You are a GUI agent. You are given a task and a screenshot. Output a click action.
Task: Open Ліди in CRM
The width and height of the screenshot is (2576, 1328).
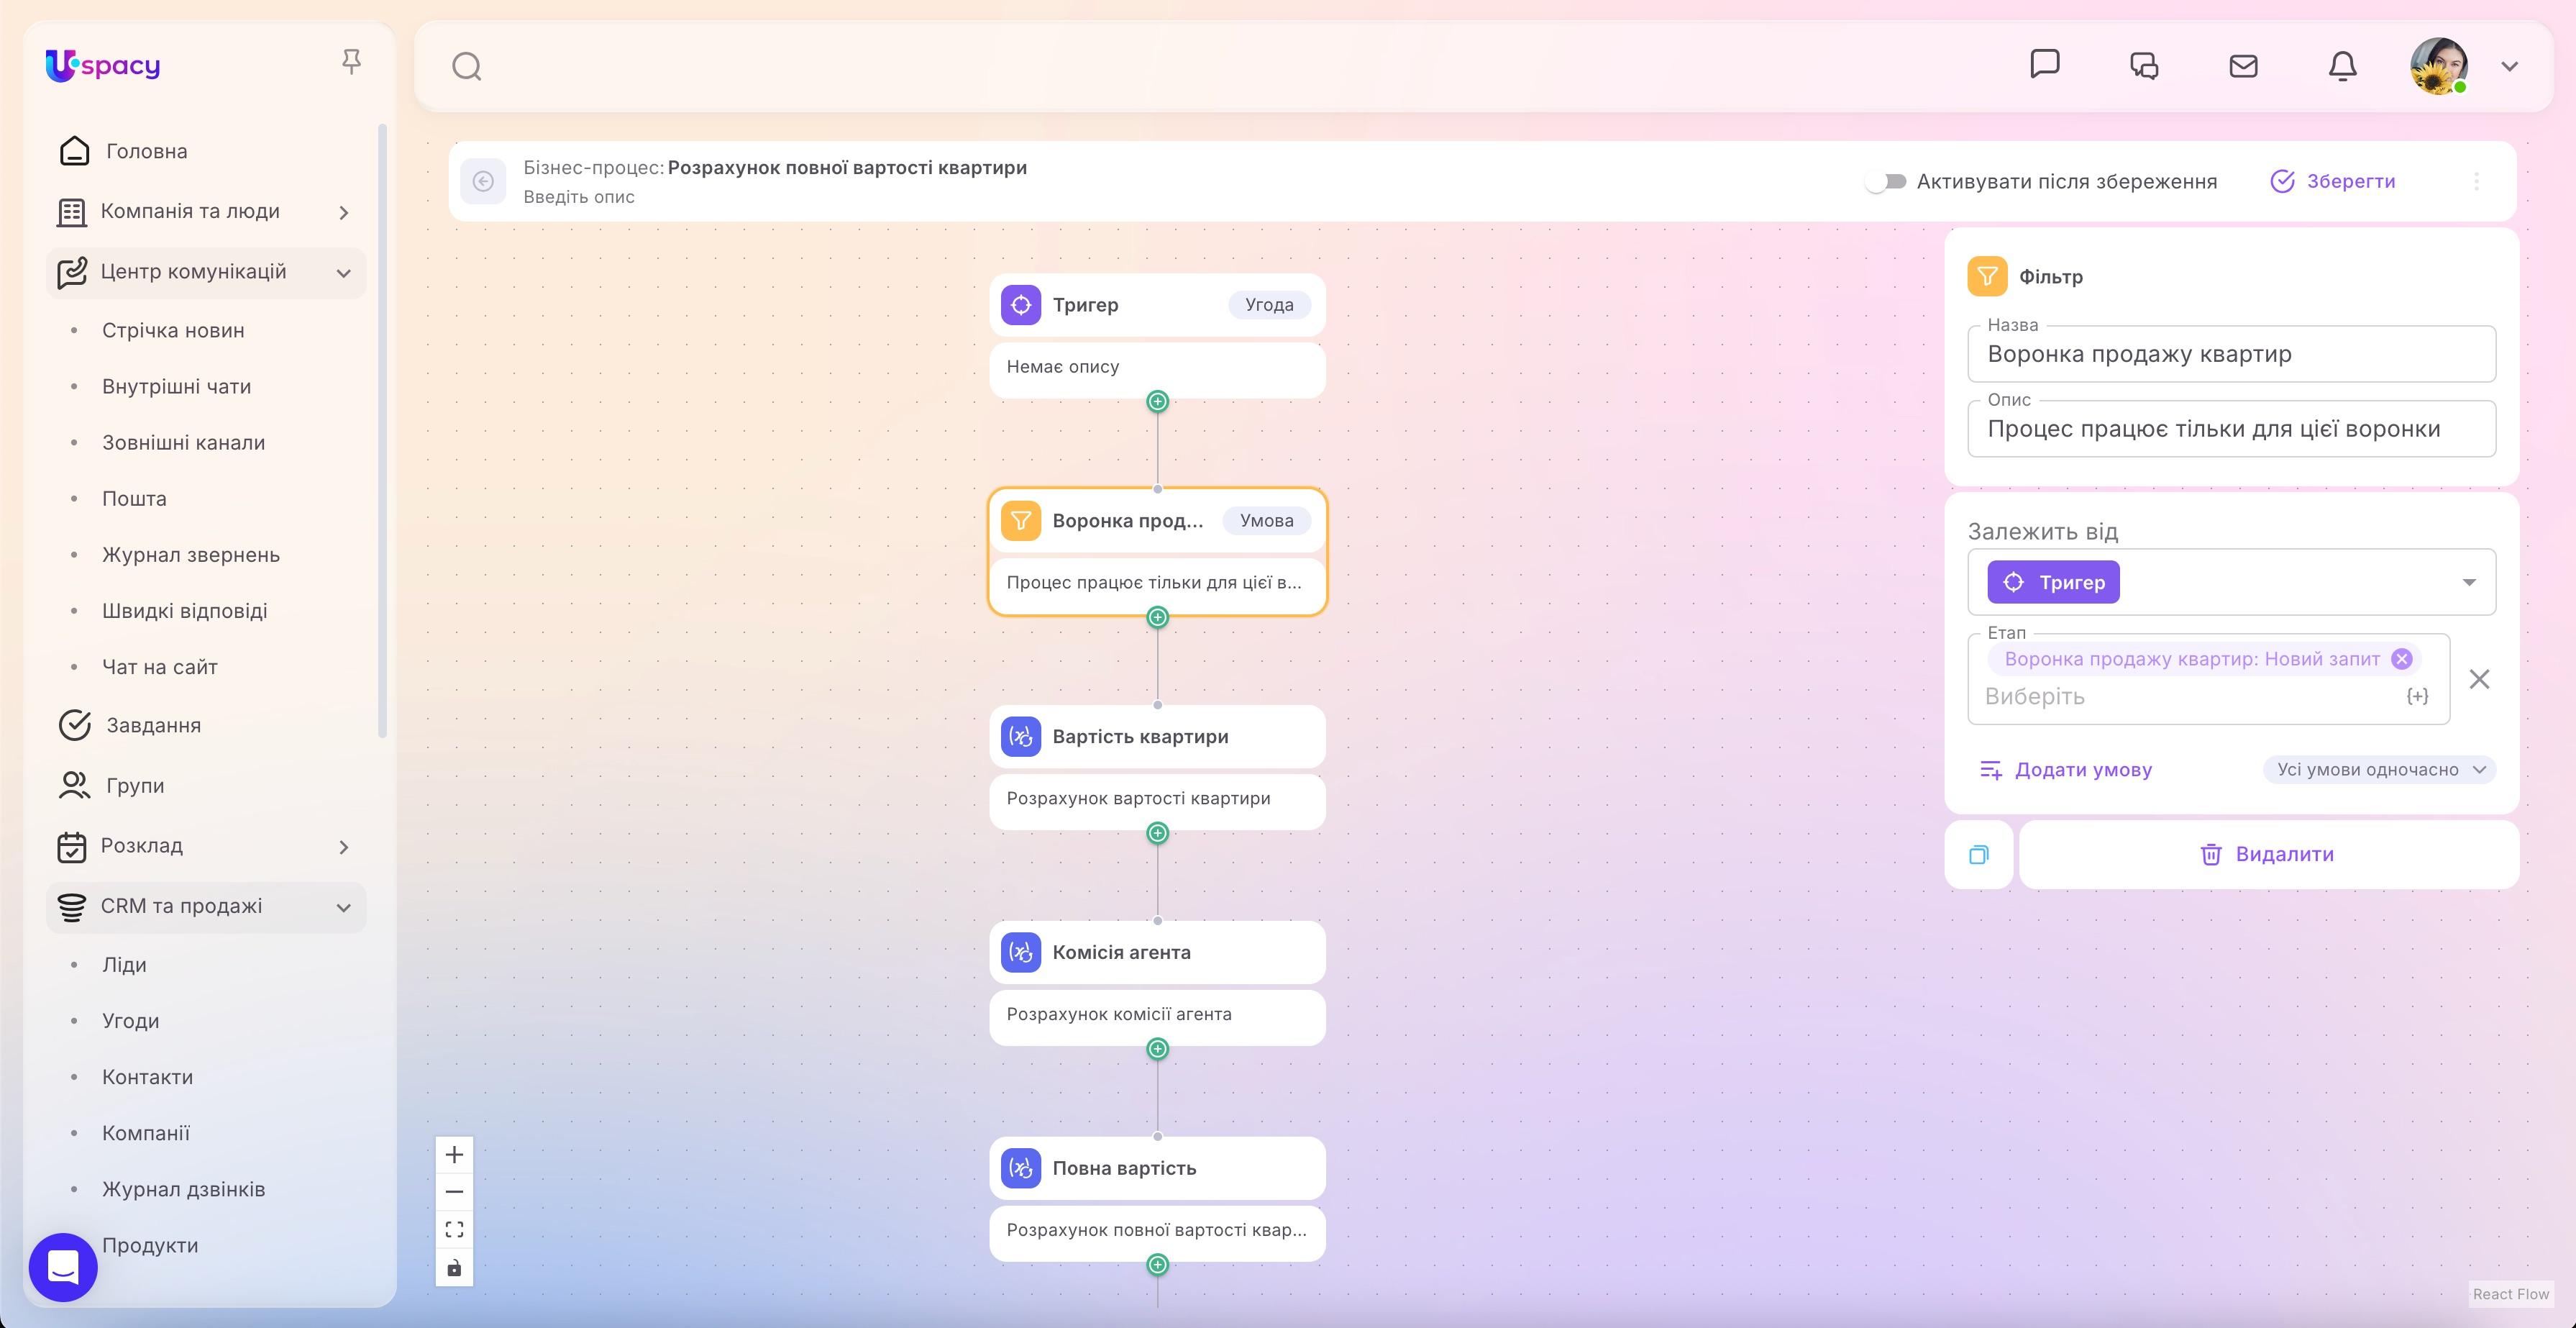click(124, 964)
